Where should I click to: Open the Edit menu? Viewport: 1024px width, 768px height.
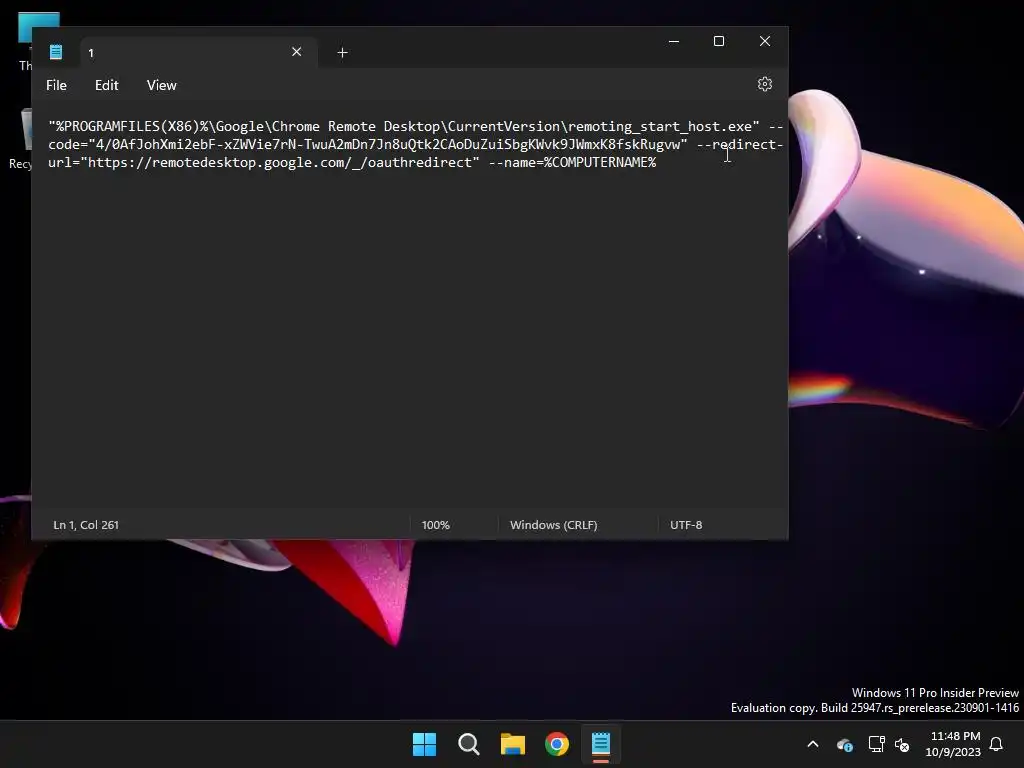tap(106, 86)
